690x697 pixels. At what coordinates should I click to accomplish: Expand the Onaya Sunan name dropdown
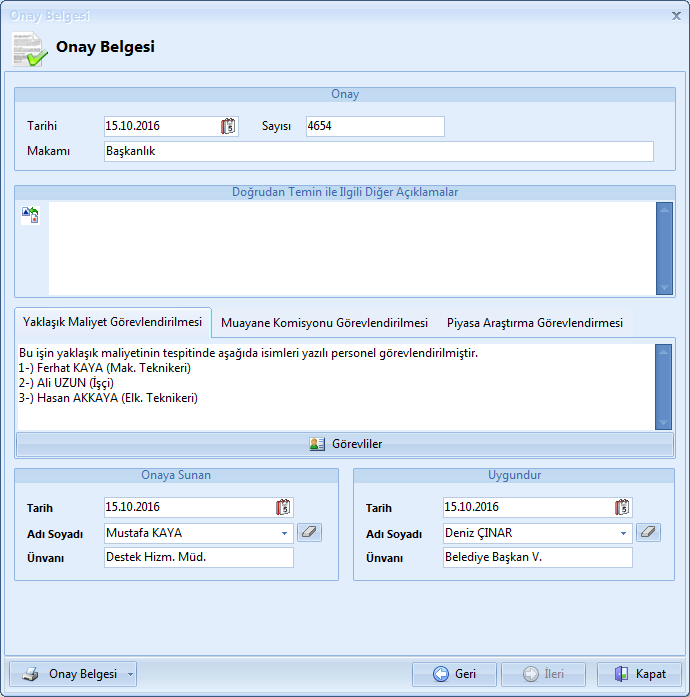pyautogui.click(x=284, y=533)
